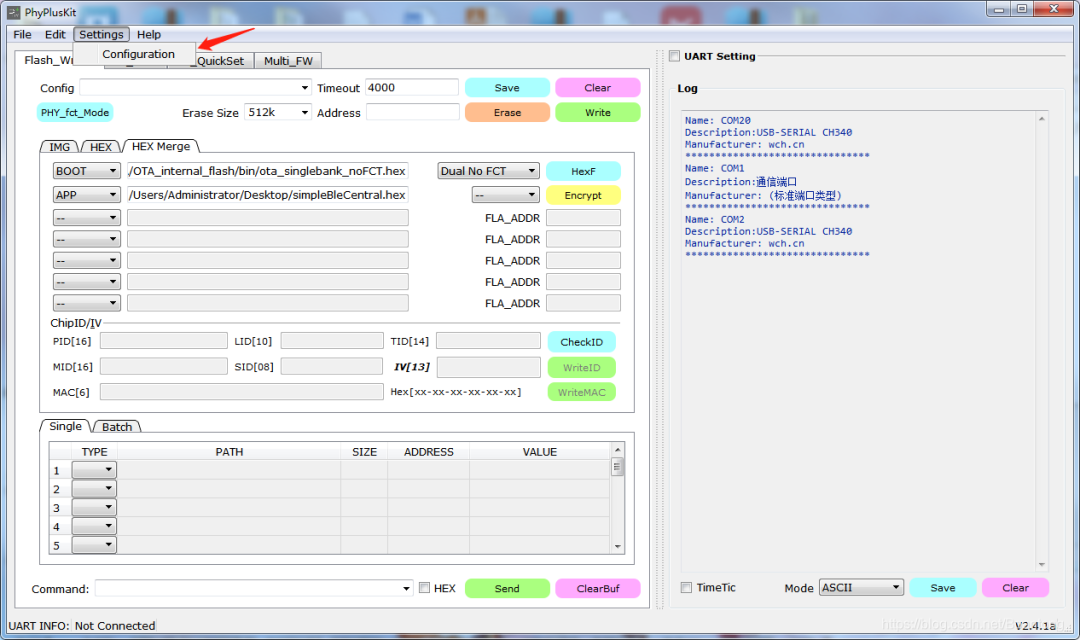Open the APP type dropdown
Viewport: 1080px width, 640px height.
point(86,195)
